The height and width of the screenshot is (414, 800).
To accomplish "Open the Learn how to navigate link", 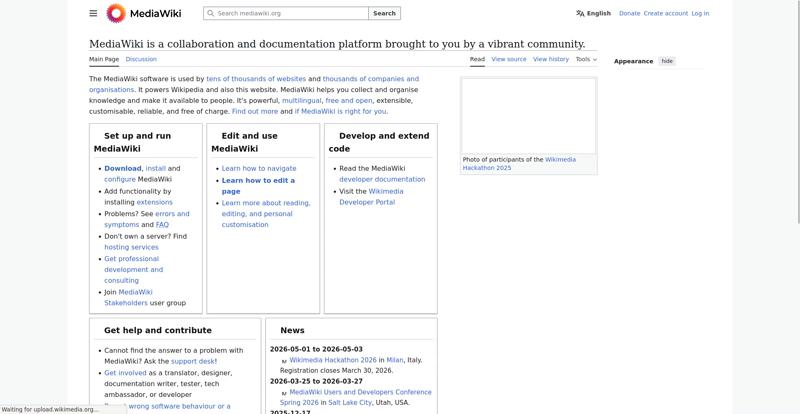I will (258, 168).
